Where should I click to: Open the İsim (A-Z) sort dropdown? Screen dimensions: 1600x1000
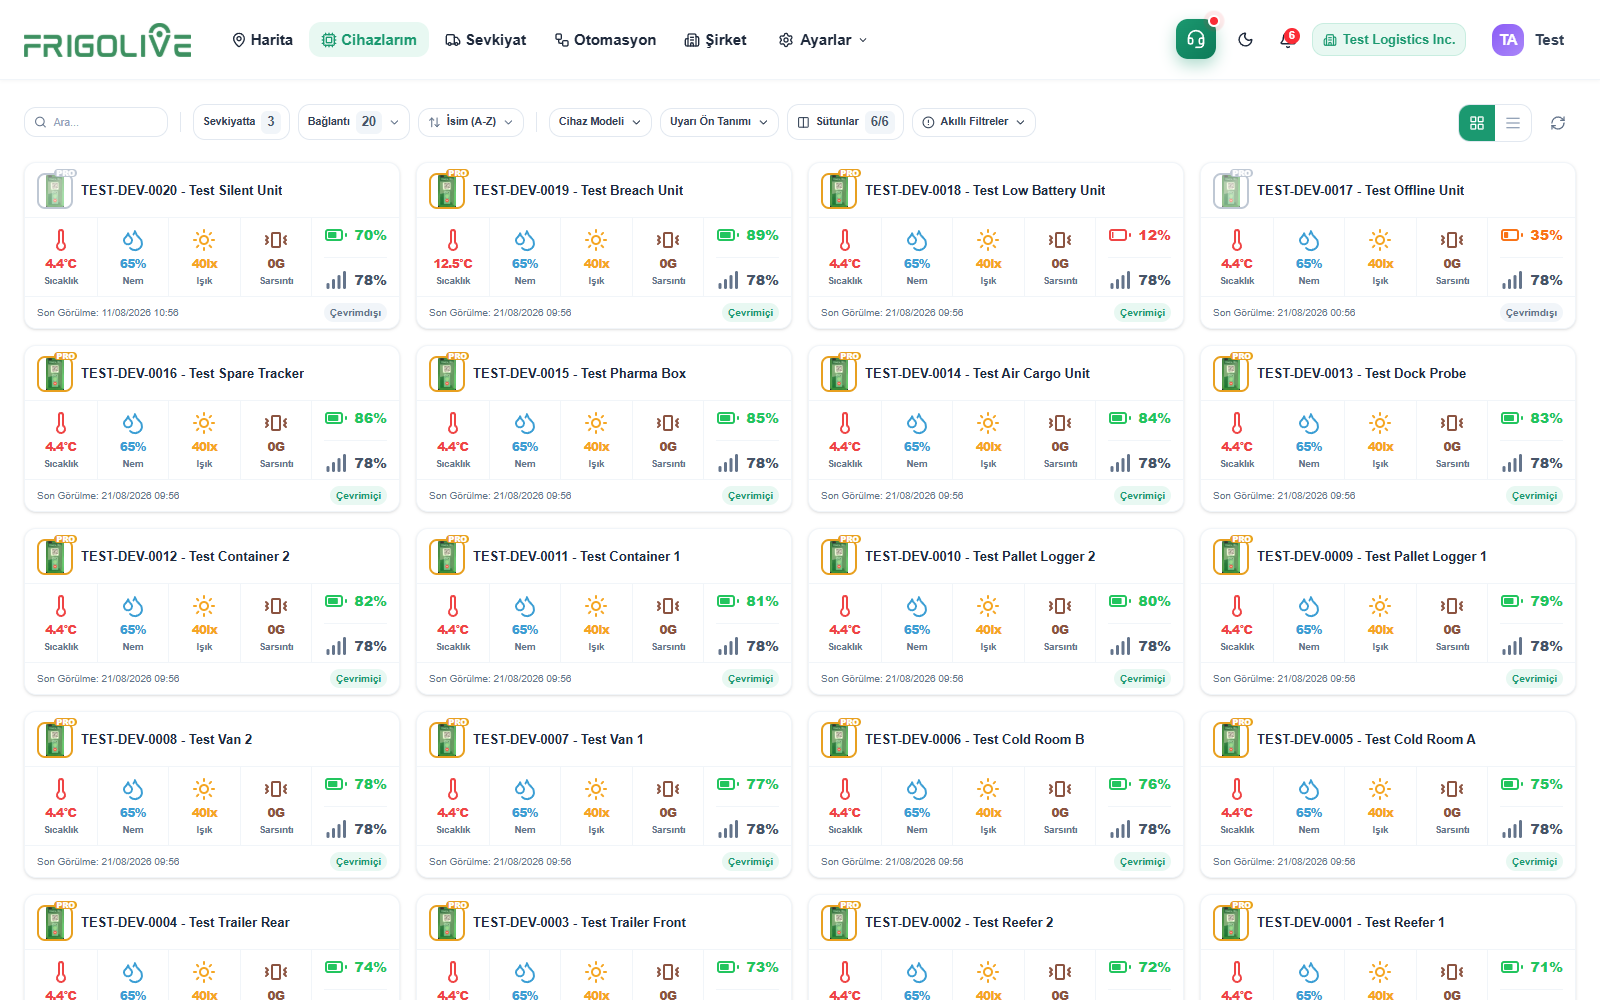click(x=471, y=122)
